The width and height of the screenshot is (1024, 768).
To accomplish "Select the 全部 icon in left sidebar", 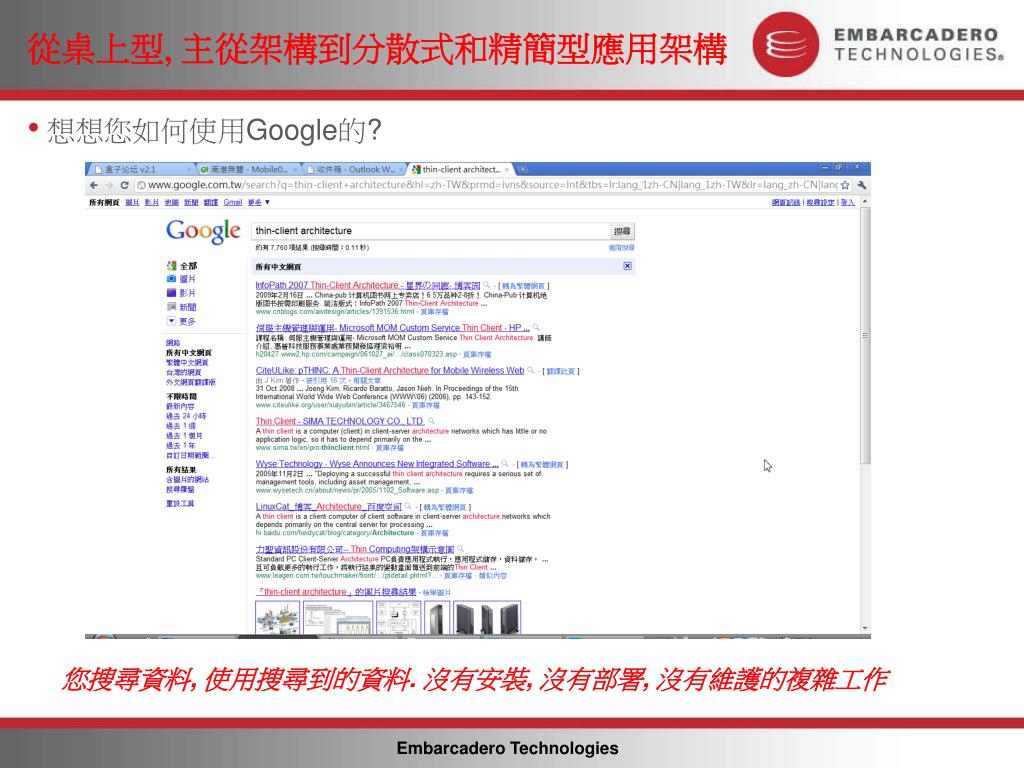I will [172, 266].
